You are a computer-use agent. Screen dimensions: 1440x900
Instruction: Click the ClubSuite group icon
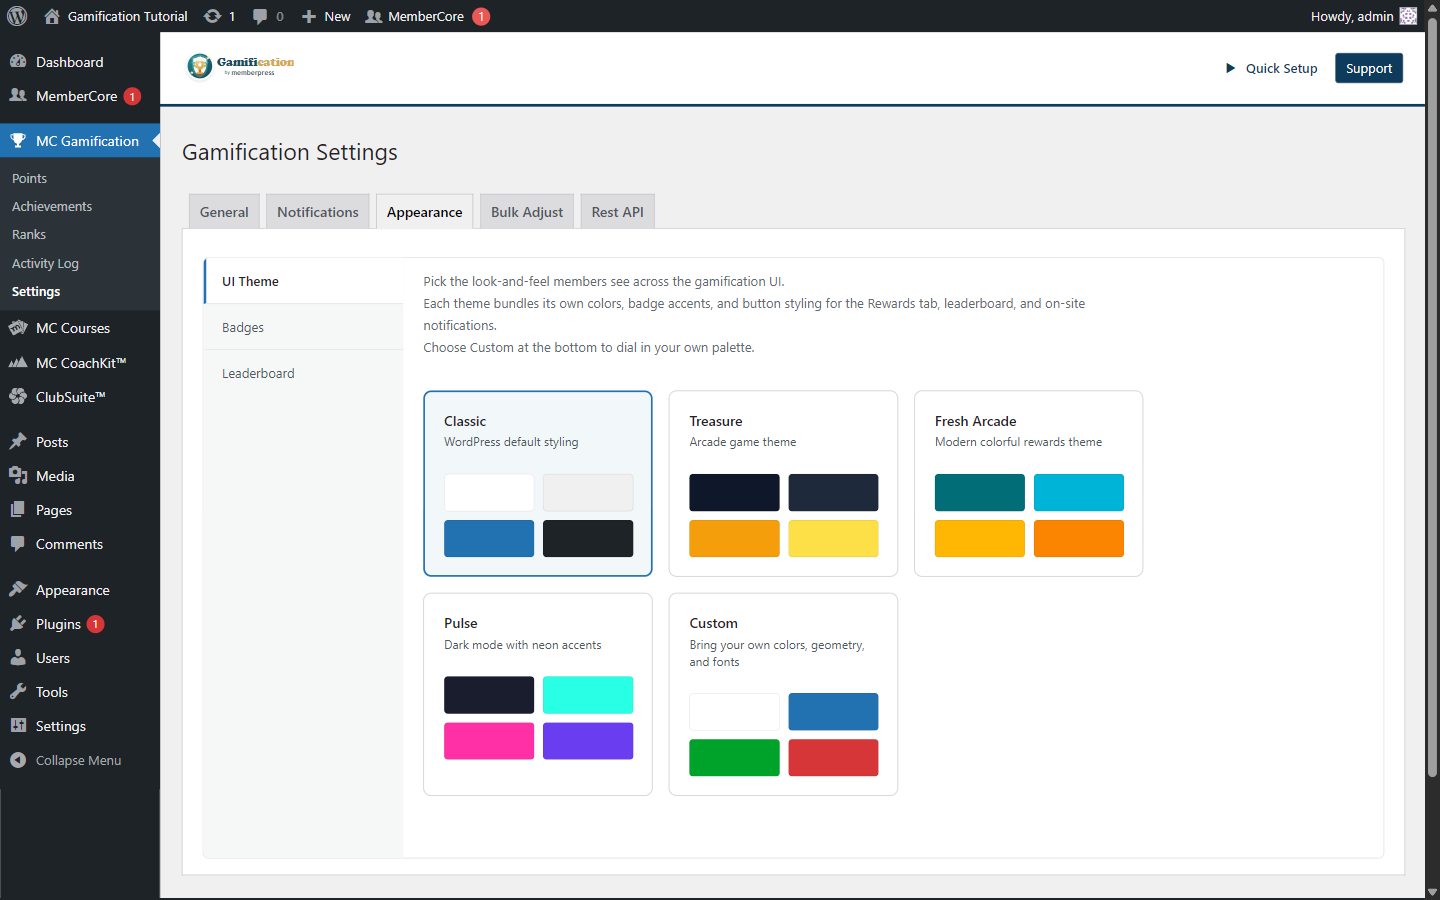click(x=18, y=396)
